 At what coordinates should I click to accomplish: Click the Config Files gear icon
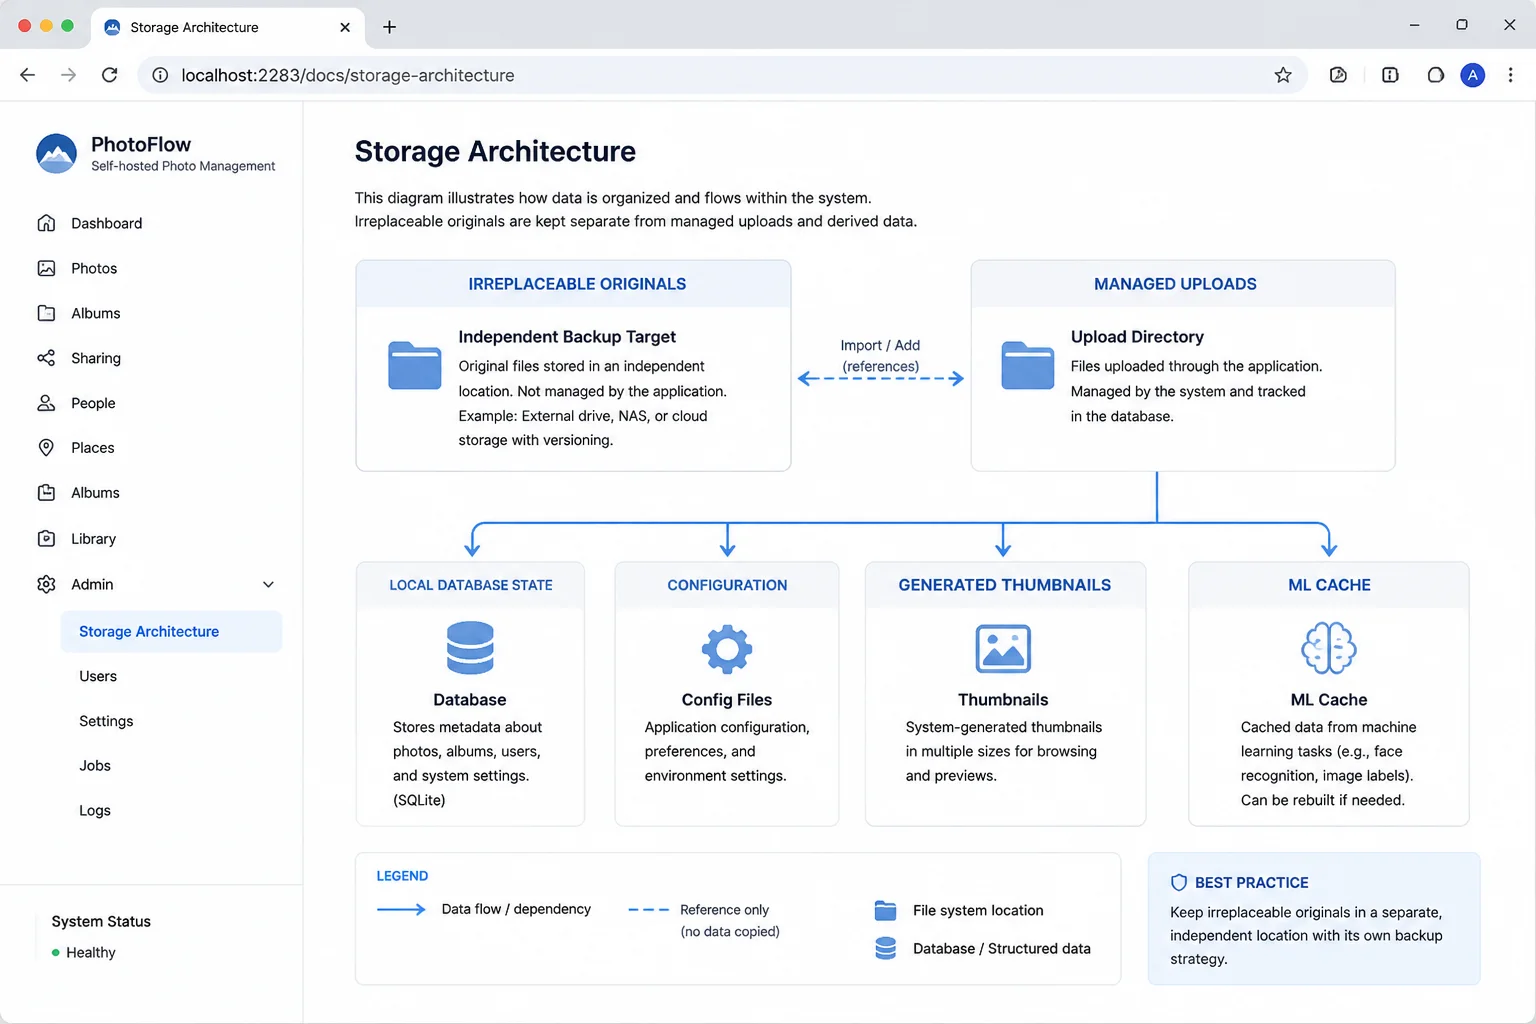pos(727,649)
